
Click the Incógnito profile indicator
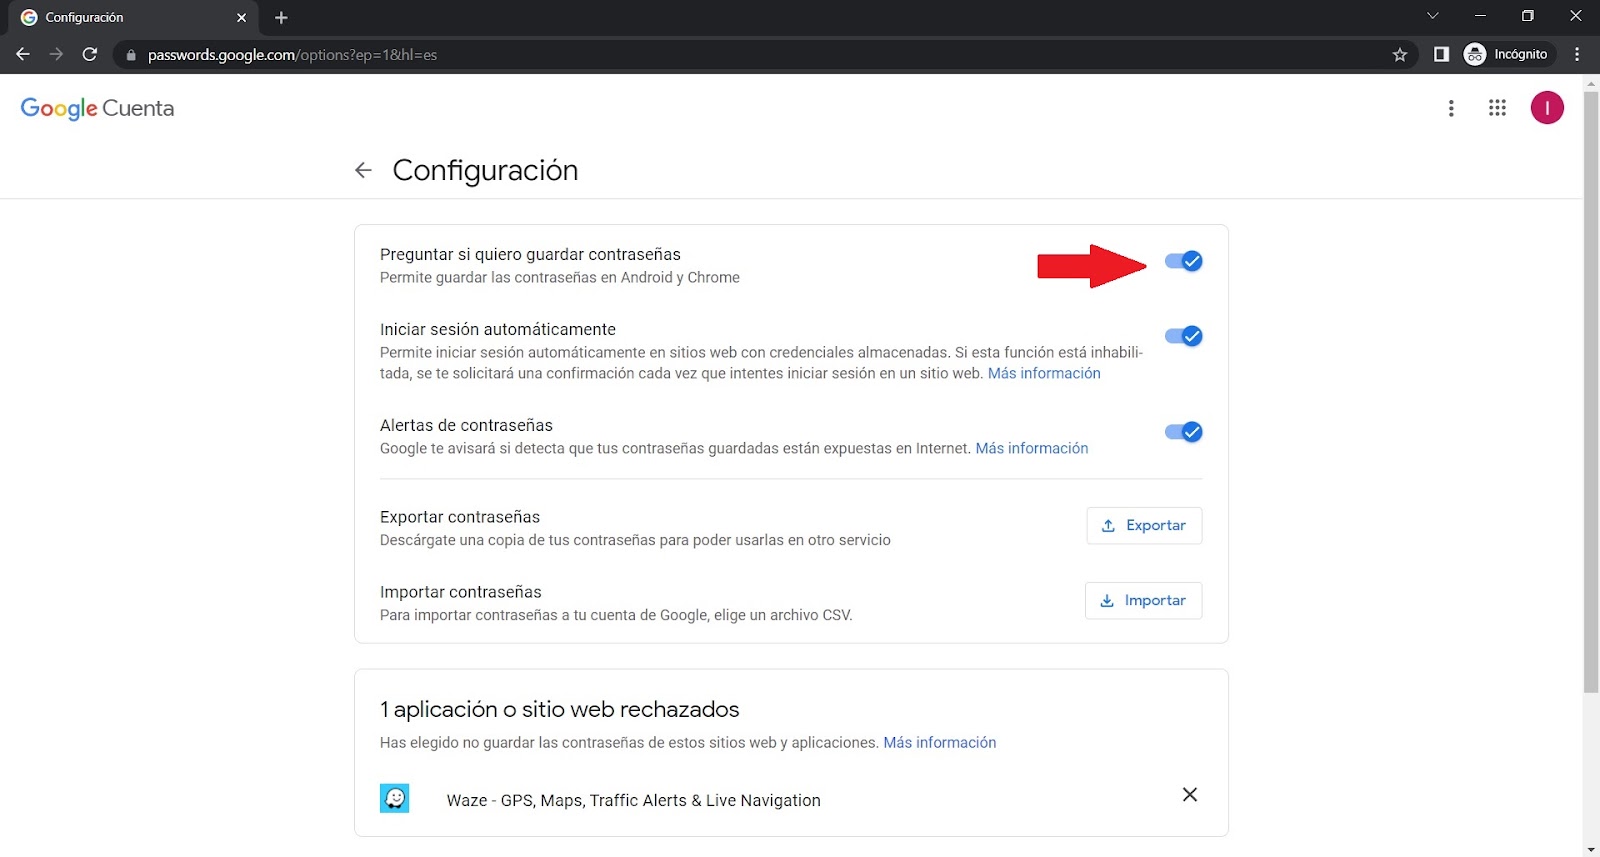coord(1506,54)
